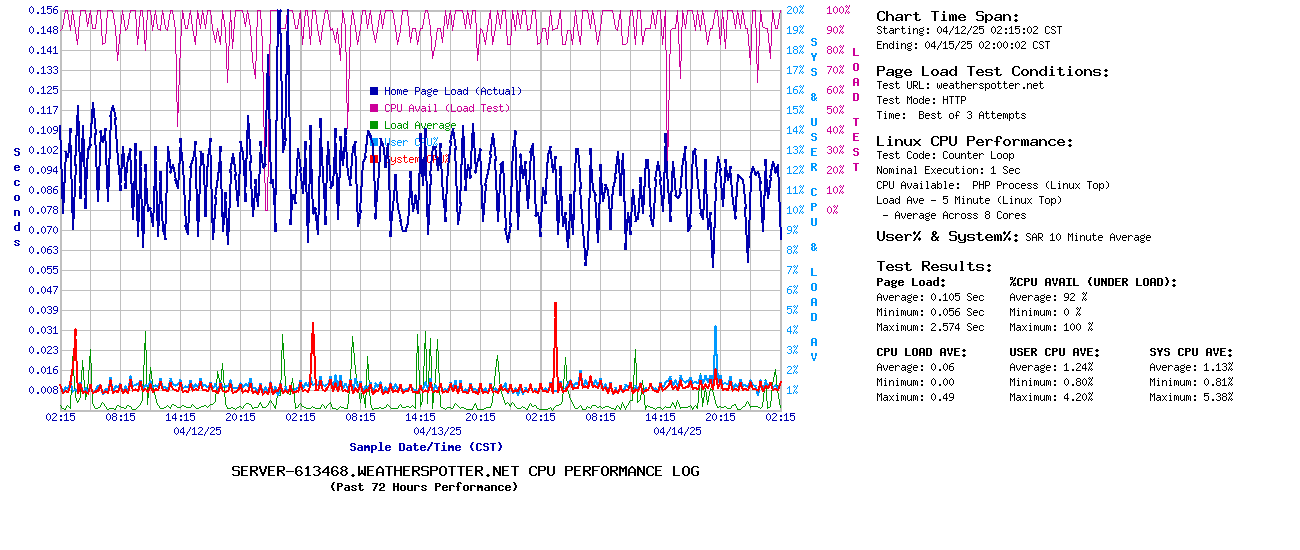
Task: Click the 04/14/25 date label on x-axis
Action: (x=678, y=431)
